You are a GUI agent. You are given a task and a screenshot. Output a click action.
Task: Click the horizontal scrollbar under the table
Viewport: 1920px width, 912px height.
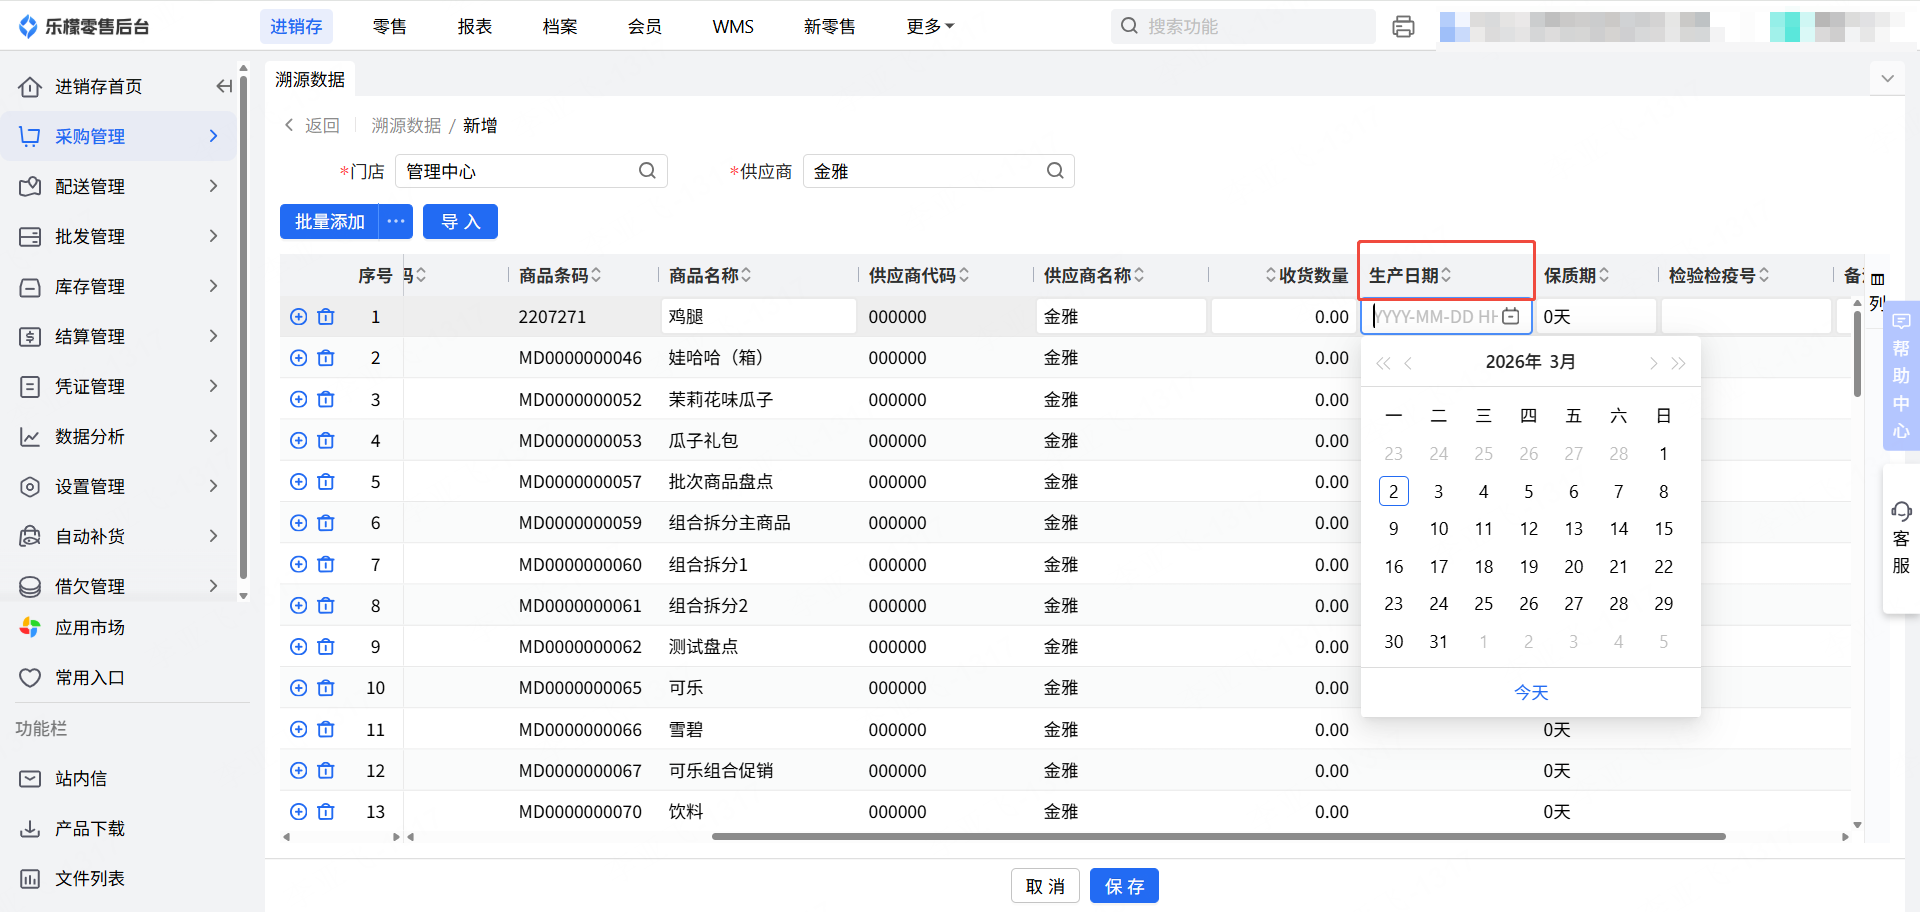(x=1218, y=836)
